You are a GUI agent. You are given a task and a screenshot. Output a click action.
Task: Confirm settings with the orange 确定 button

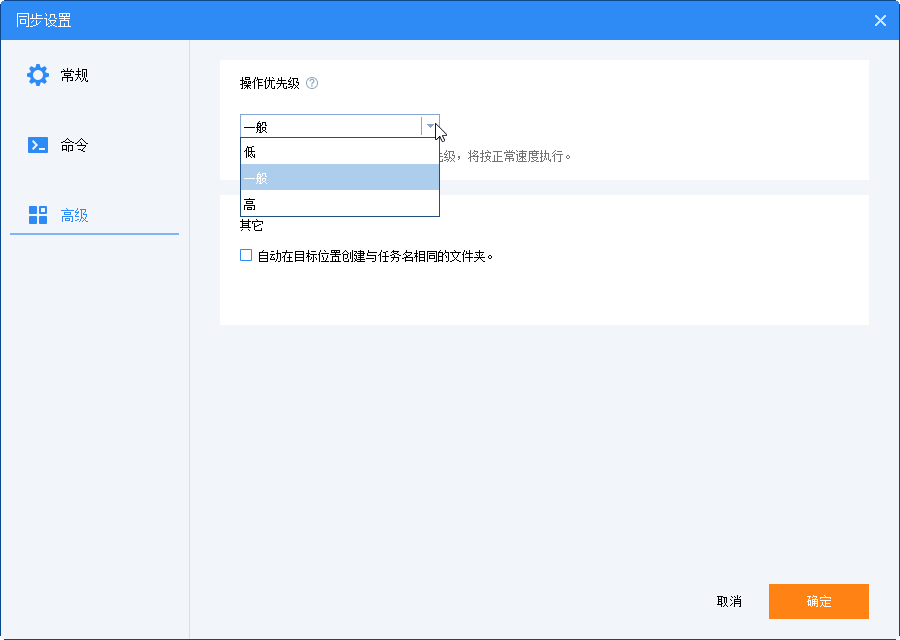(818, 601)
